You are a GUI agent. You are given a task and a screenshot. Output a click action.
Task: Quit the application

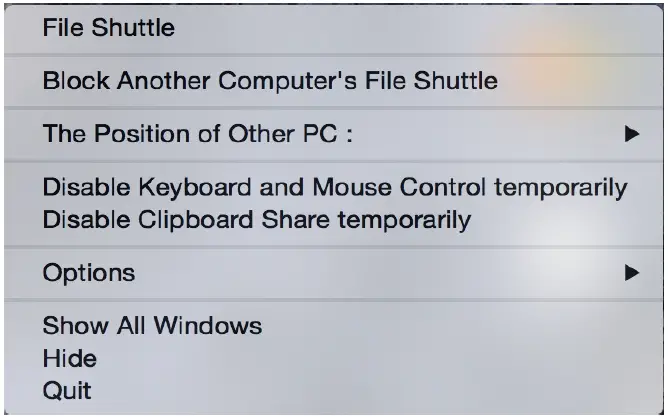(x=67, y=389)
